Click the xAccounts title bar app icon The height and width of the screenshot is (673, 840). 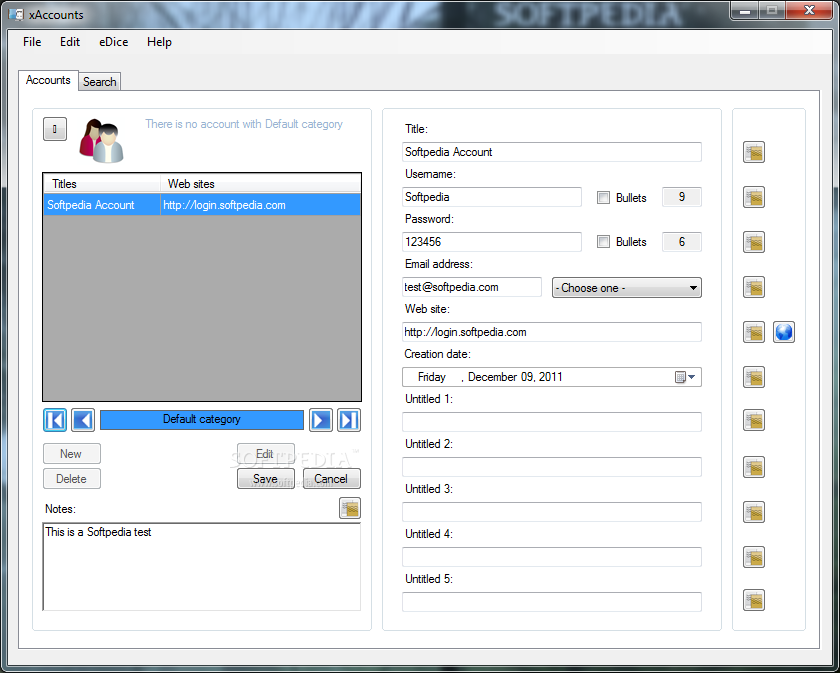tap(17, 14)
